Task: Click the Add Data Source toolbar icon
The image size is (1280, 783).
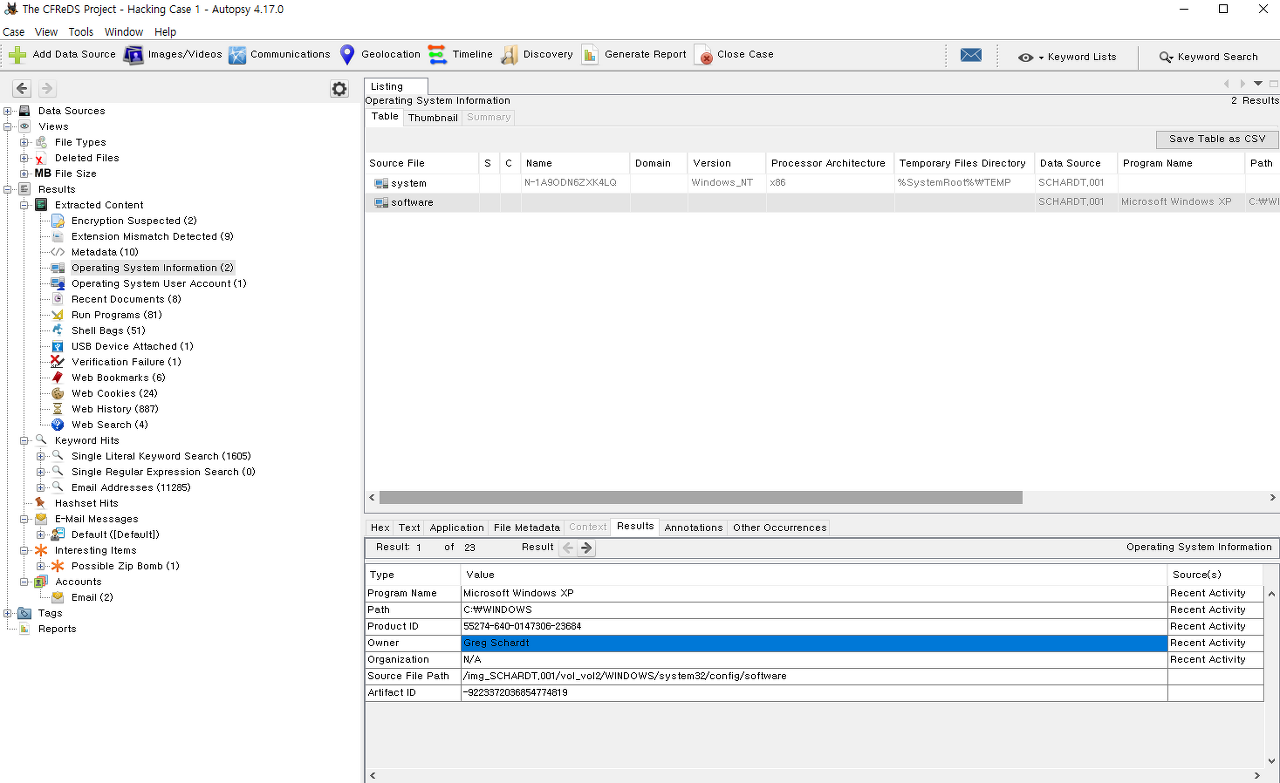Action: click(x=18, y=55)
